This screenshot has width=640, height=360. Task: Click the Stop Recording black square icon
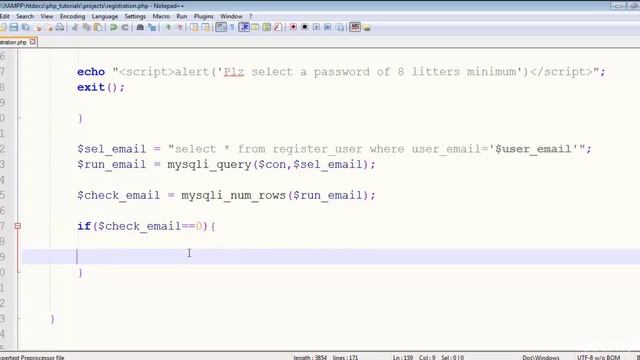pyautogui.click(x=304, y=27)
